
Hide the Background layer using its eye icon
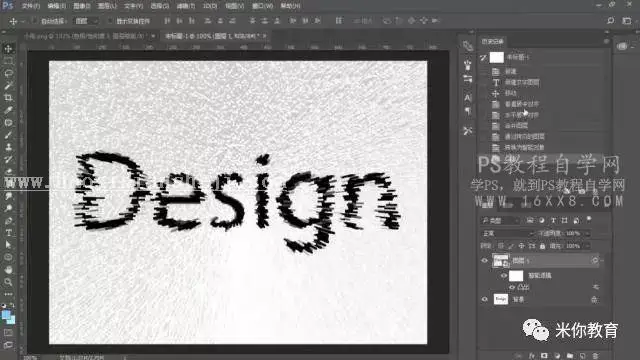coord(484,299)
